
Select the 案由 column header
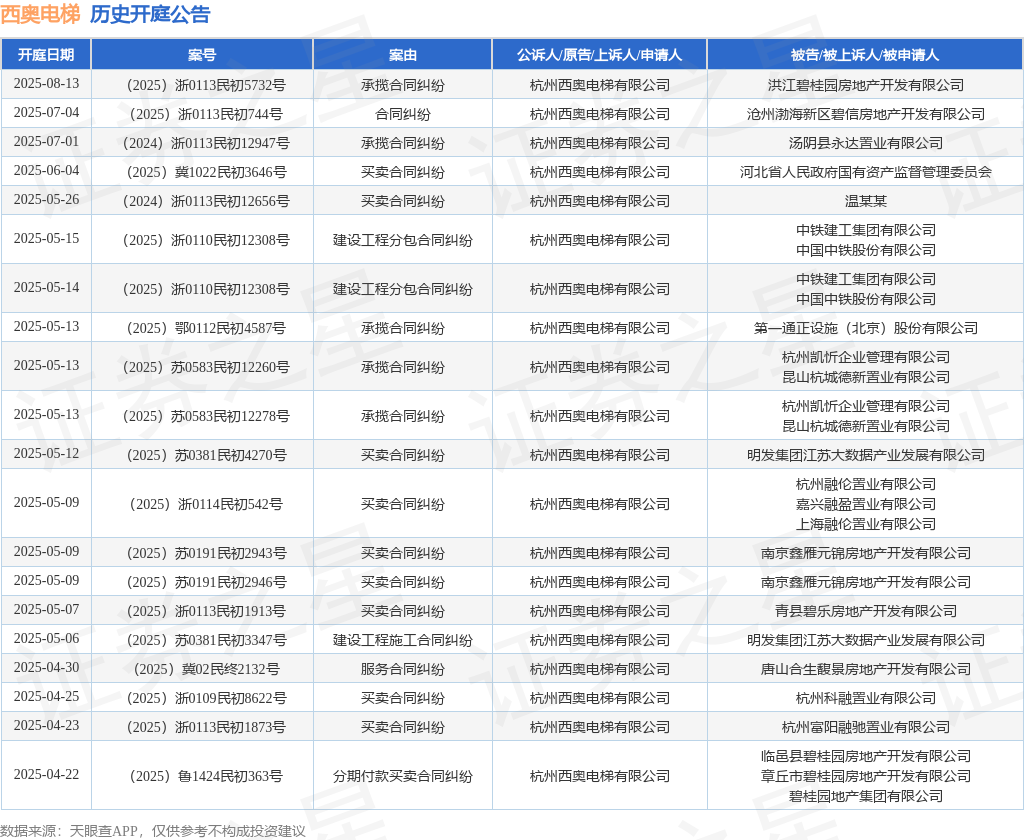pos(402,55)
